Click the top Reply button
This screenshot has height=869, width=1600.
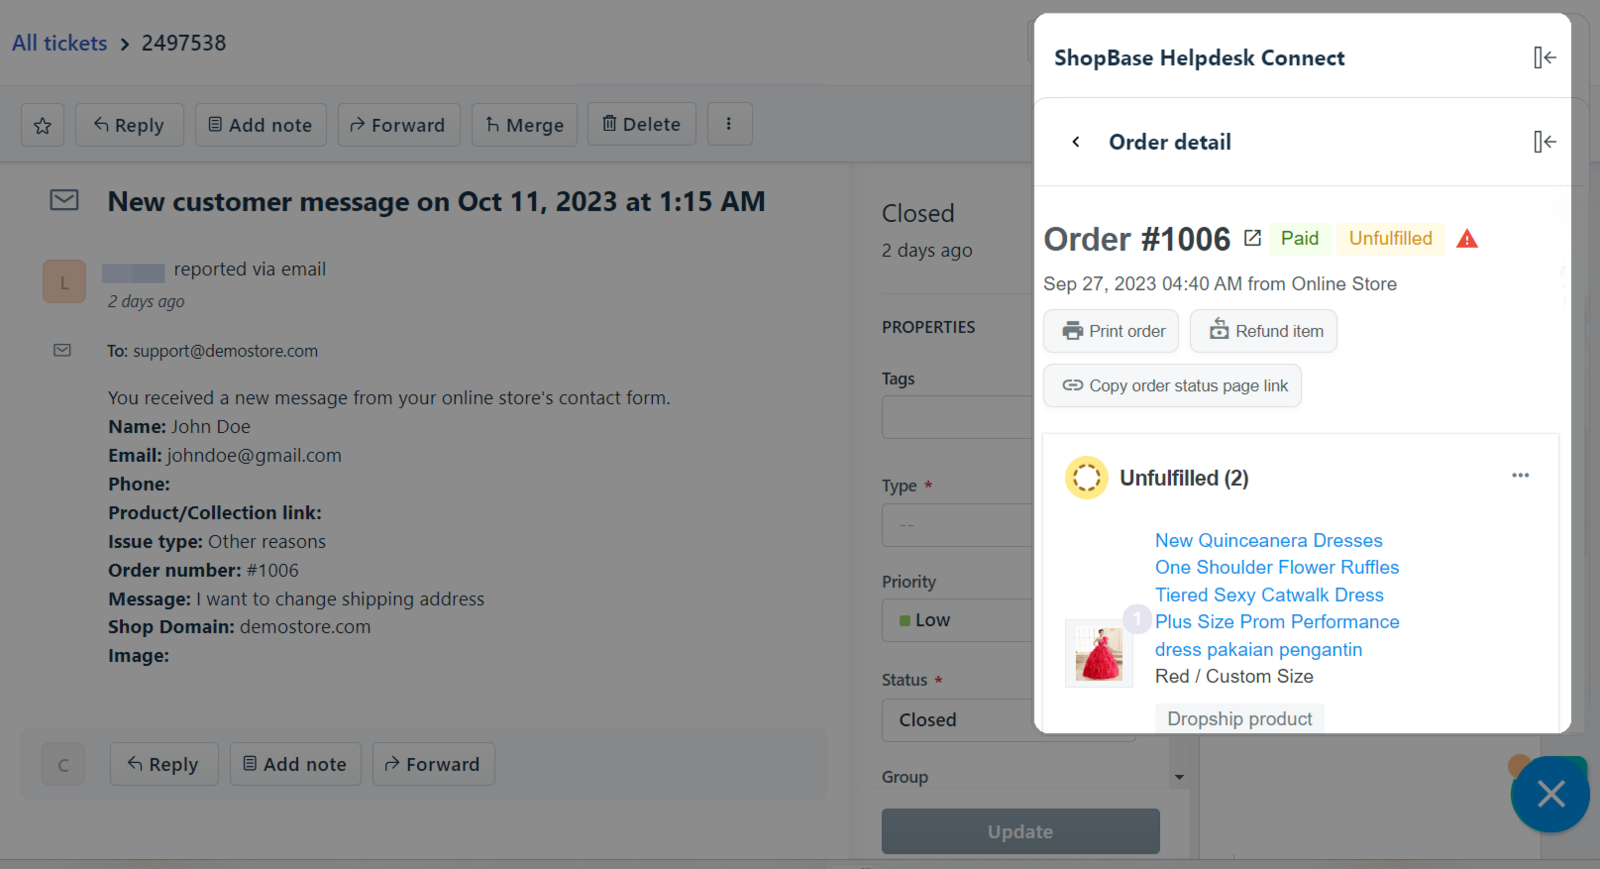click(x=129, y=125)
